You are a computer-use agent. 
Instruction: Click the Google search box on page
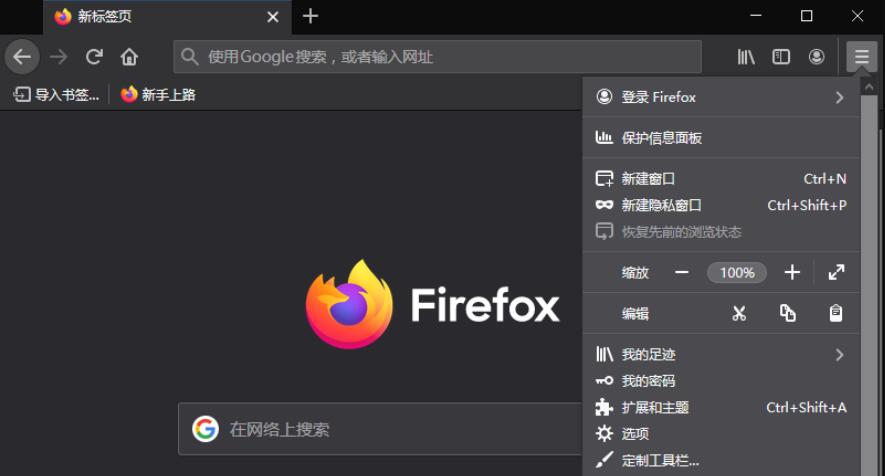(x=380, y=429)
